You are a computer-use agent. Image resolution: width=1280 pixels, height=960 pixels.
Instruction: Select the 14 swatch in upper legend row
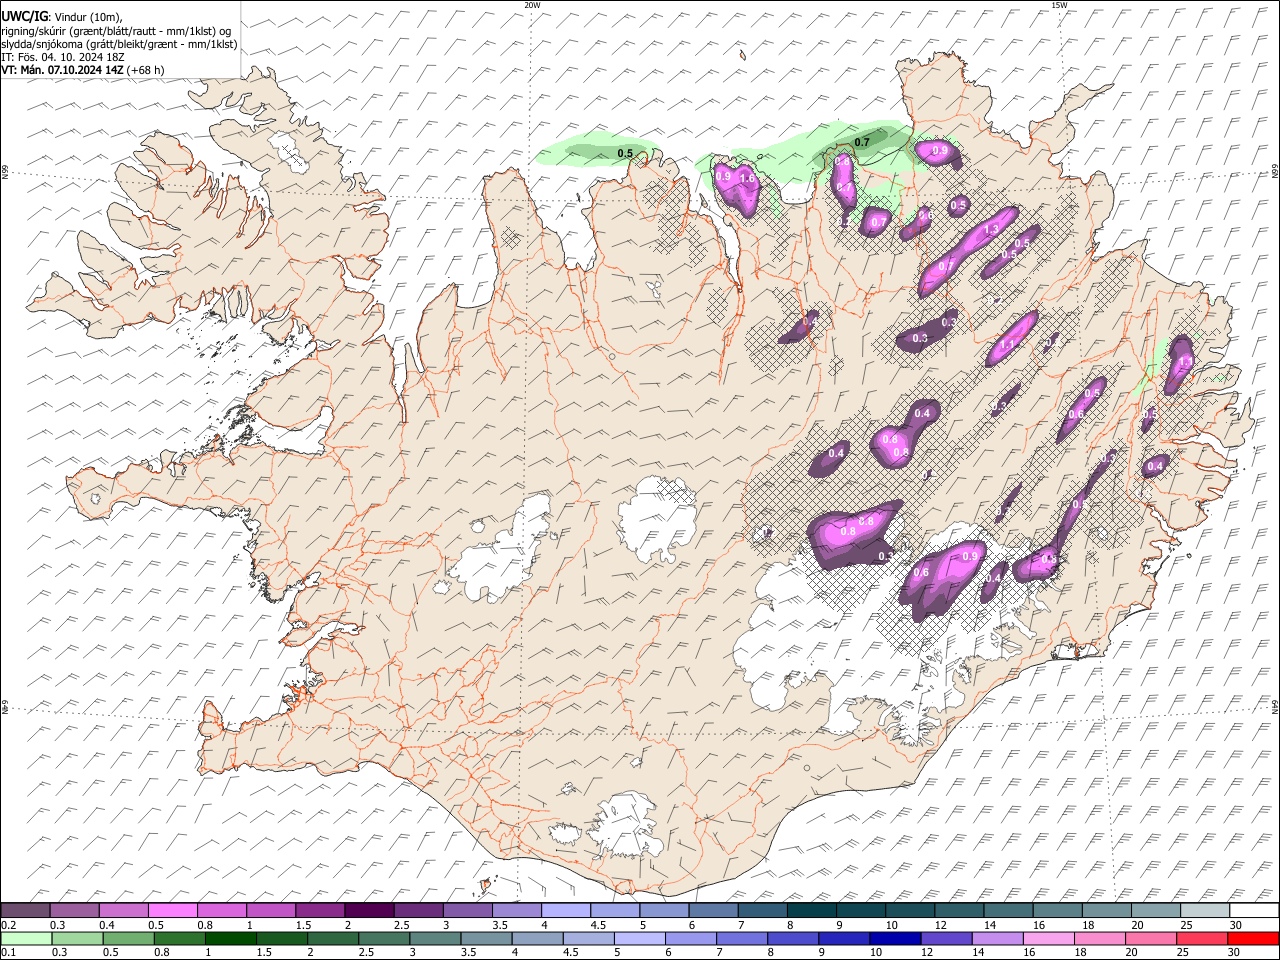tap(1007, 910)
